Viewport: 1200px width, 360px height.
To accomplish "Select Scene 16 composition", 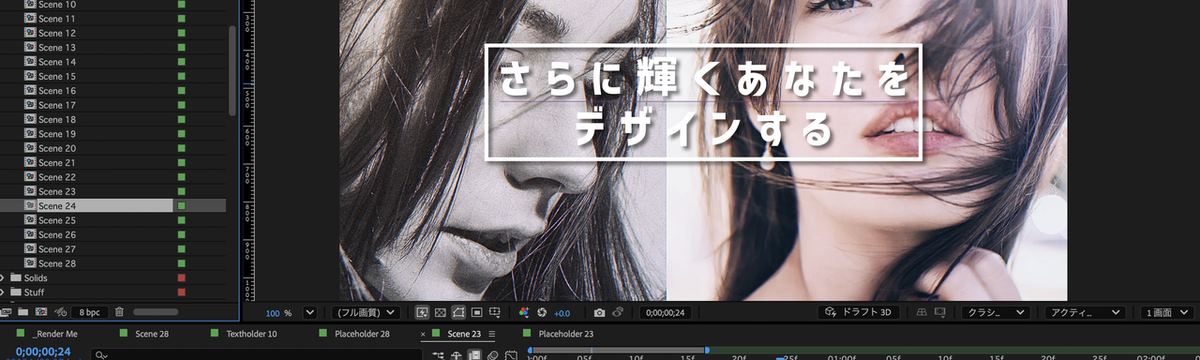I will pyautogui.click(x=57, y=90).
